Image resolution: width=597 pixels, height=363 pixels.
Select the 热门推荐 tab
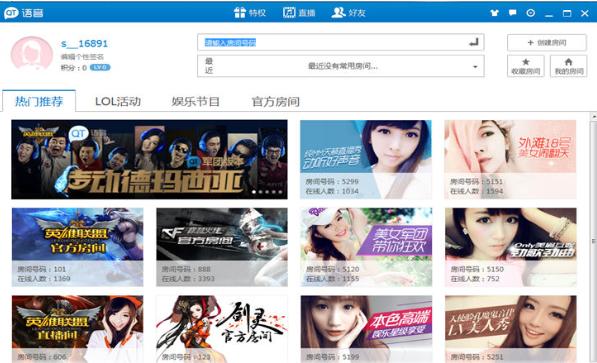point(39,101)
